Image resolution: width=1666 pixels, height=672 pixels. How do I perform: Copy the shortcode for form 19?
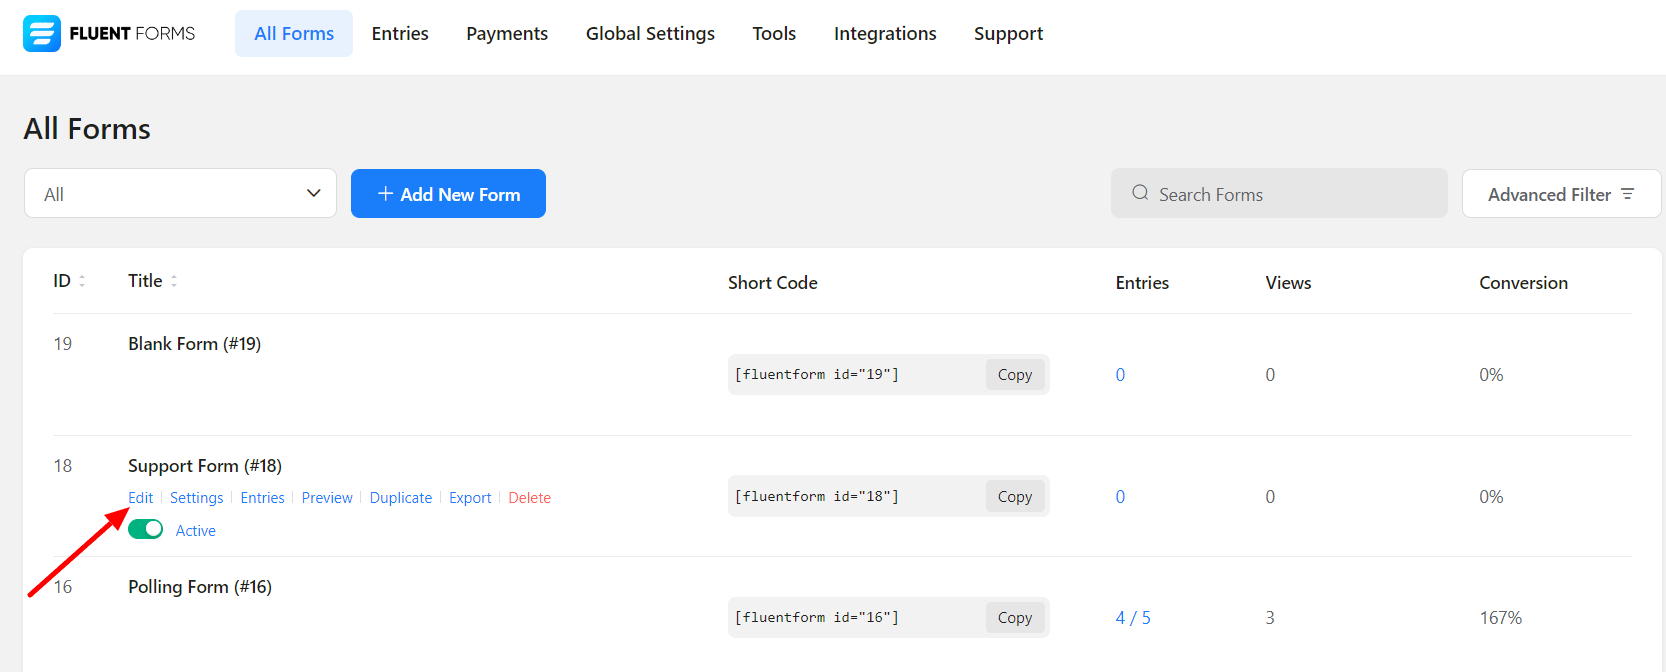pyautogui.click(x=1014, y=375)
